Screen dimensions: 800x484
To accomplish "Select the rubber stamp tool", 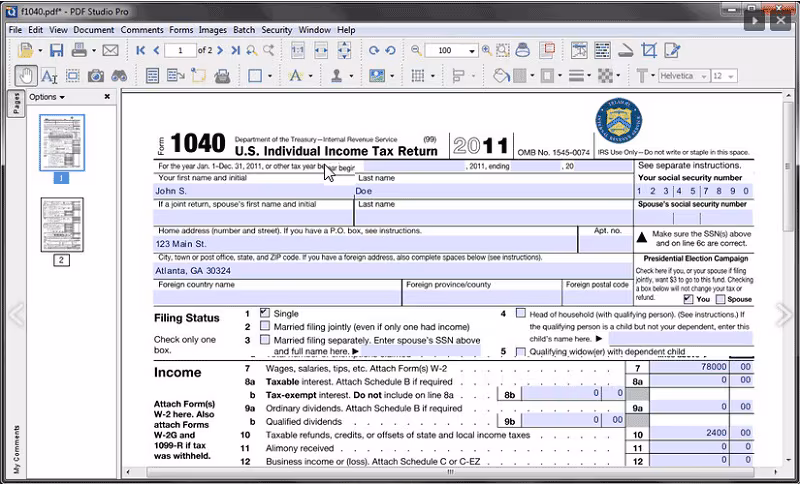I will pyautogui.click(x=336, y=77).
